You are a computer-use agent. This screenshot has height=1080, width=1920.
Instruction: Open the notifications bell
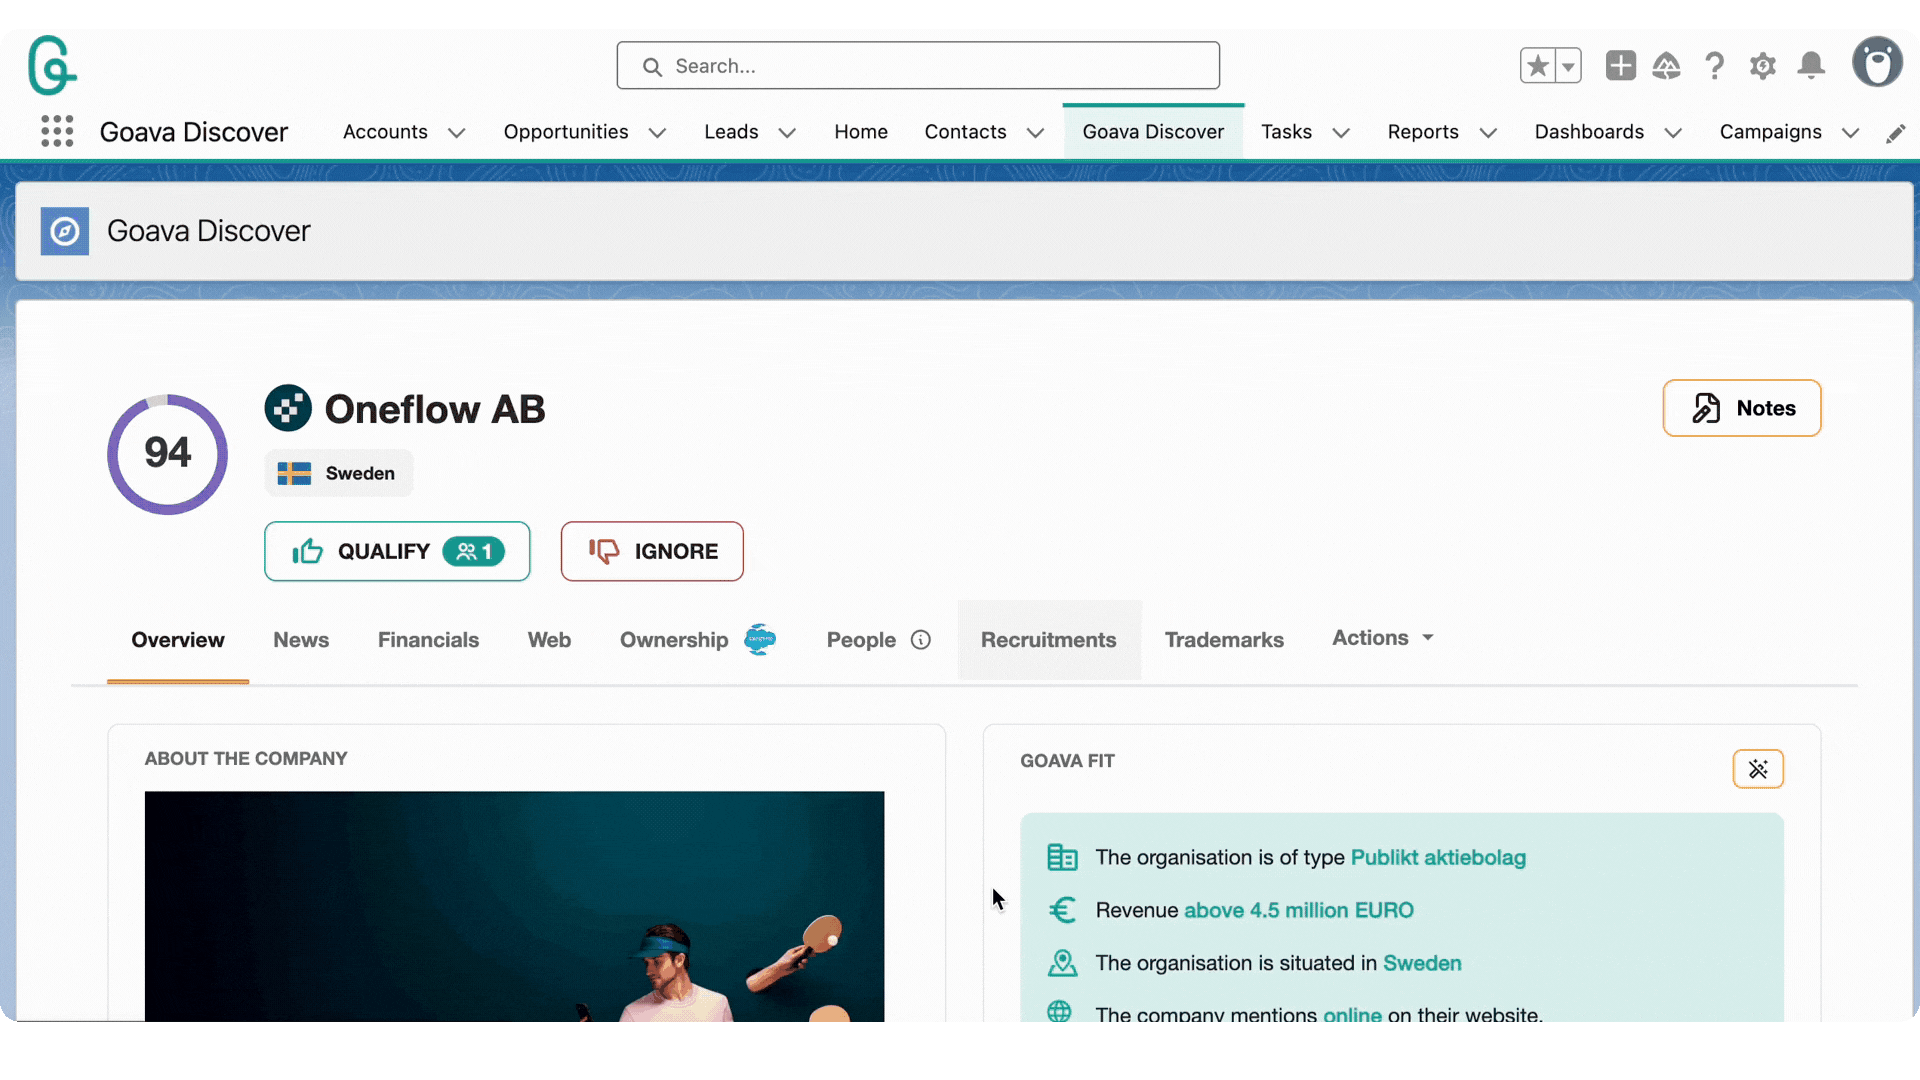tap(1811, 66)
